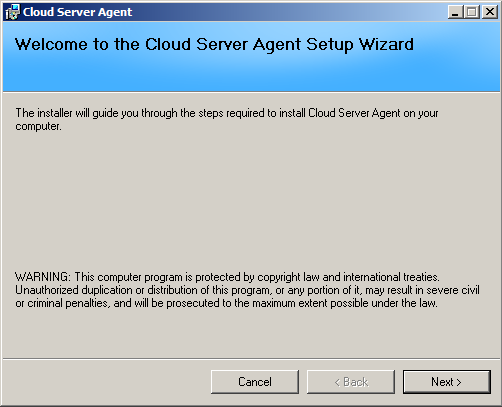Screen dimensions: 502x407
Task: Click the Next > button to proceed
Action: point(446,382)
